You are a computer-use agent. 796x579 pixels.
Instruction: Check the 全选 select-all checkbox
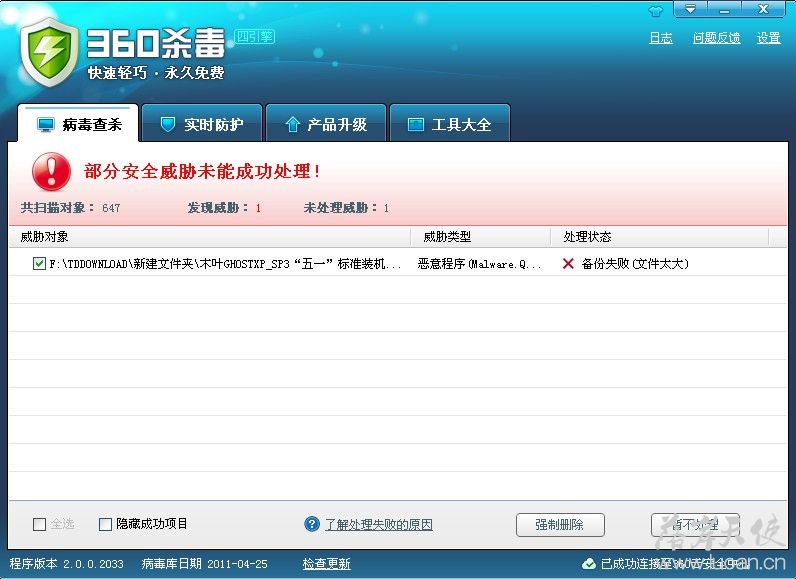point(39,524)
